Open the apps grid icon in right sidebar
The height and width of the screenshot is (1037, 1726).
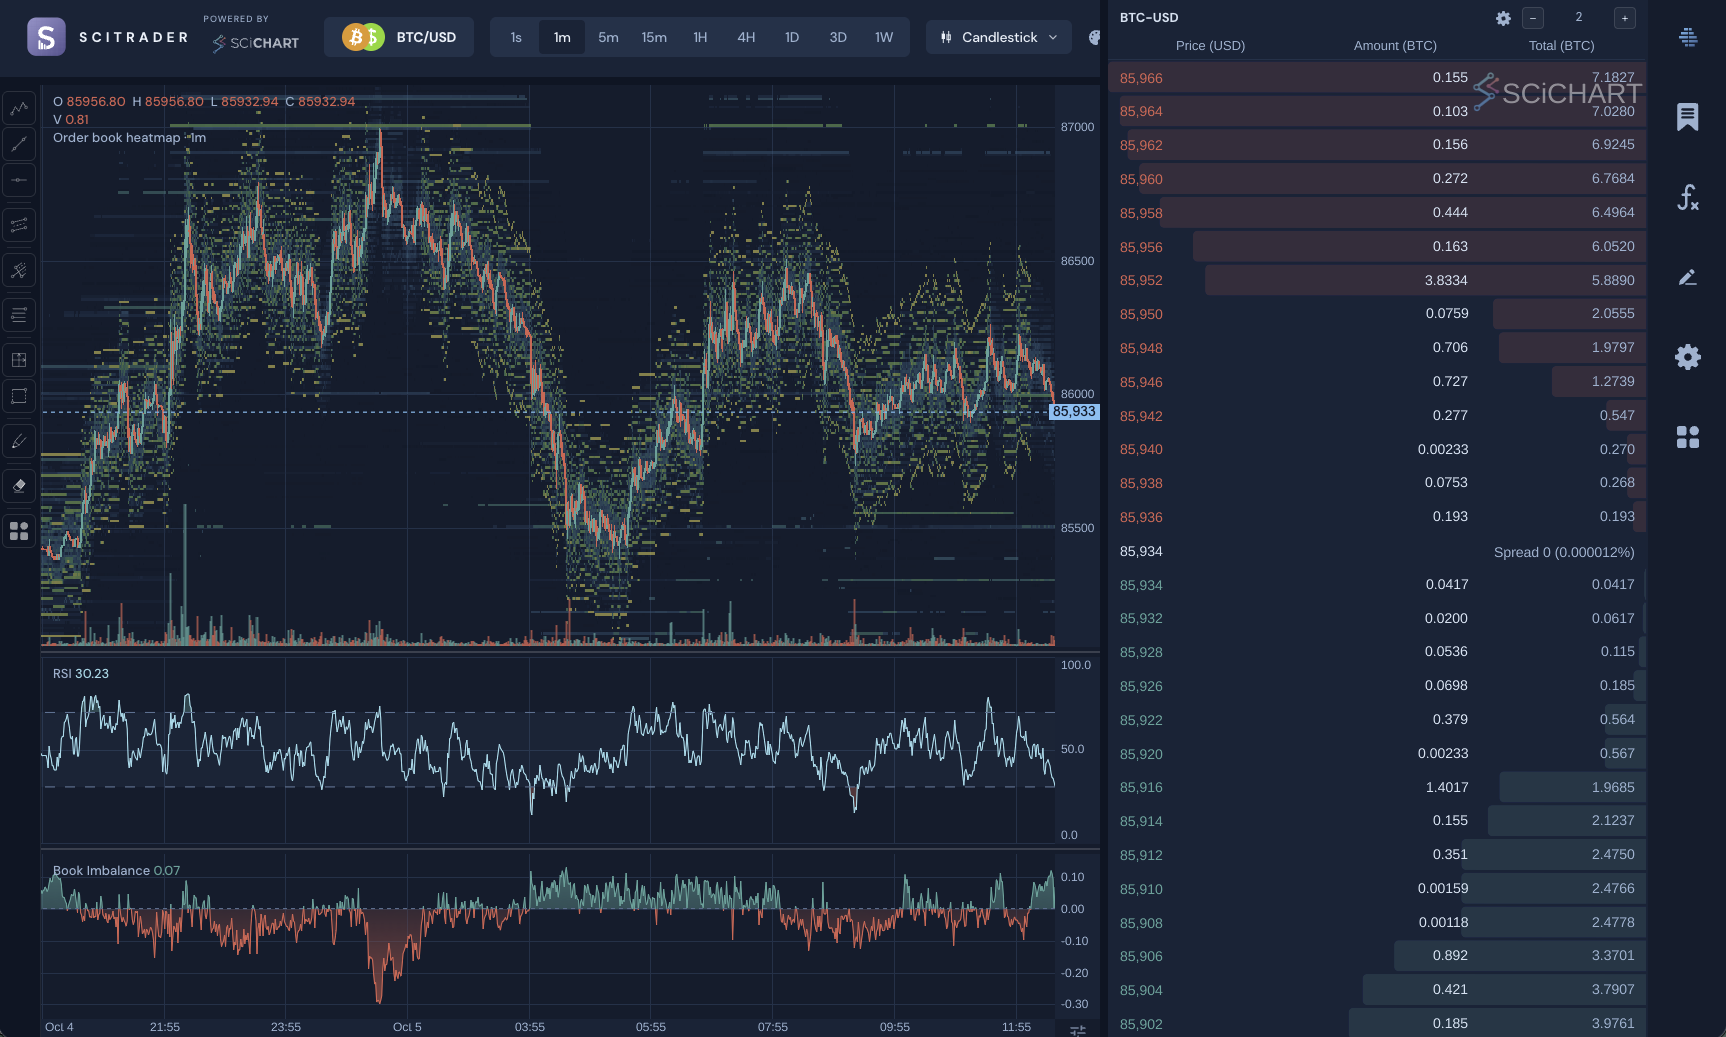(x=1688, y=437)
